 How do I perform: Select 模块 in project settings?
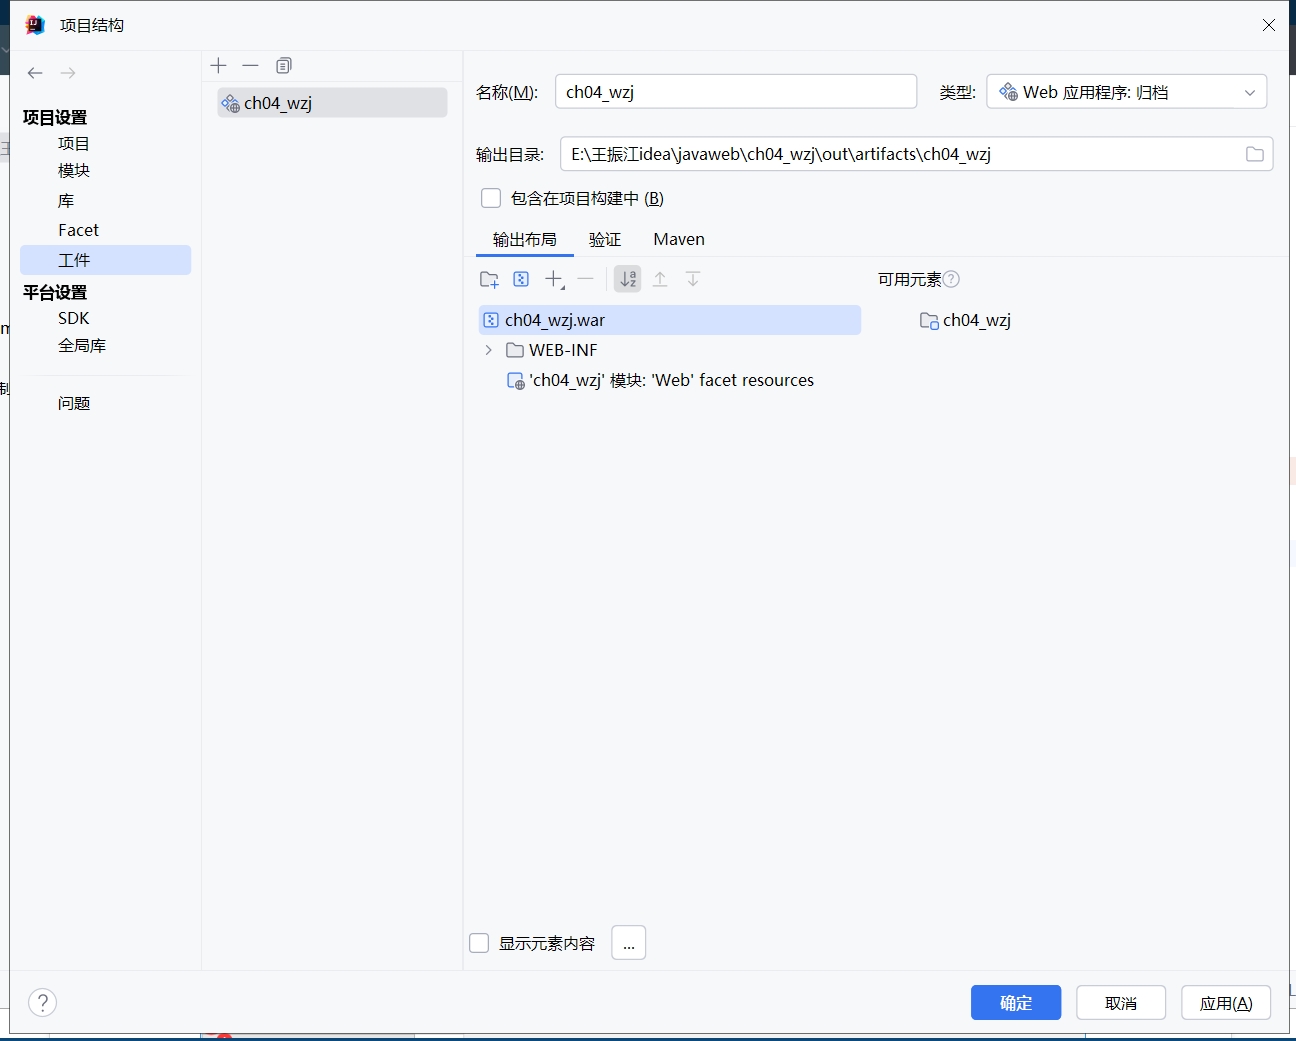click(x=74, y=171)
